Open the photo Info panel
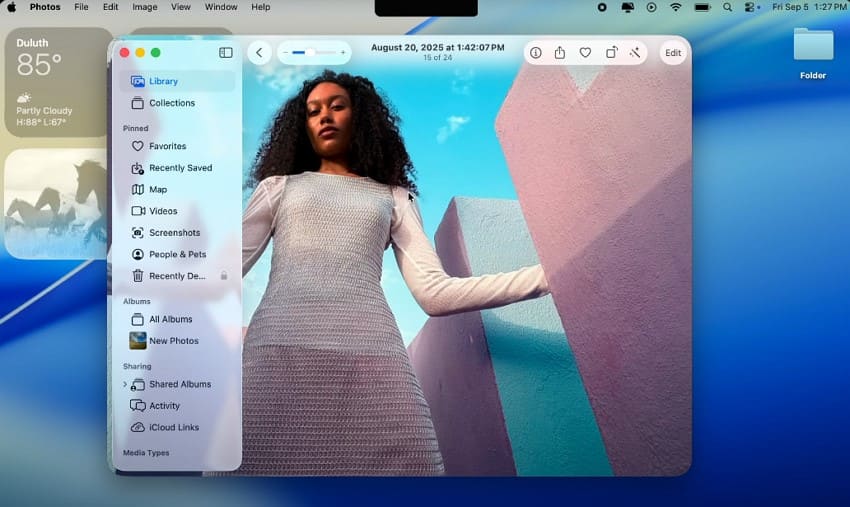The image size is (850, 507). pyautogui.click(x=536, y=53)
